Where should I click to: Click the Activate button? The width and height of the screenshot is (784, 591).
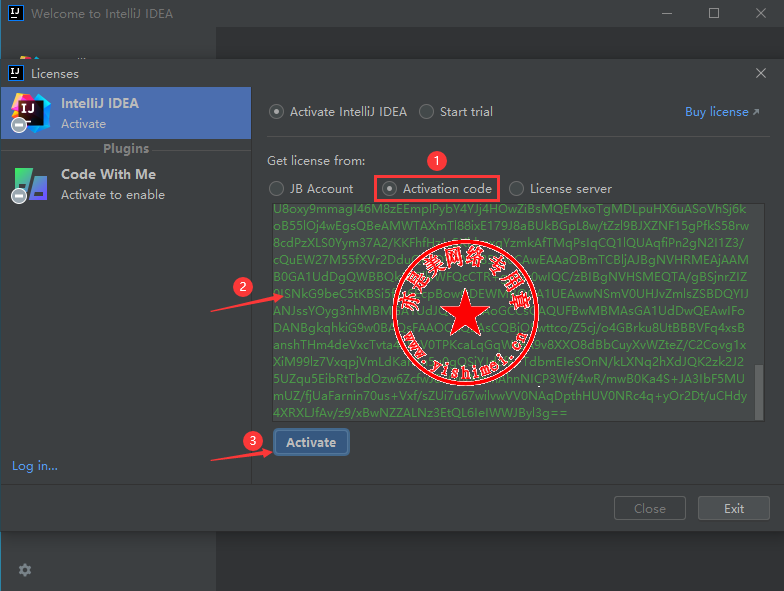tap(311, 442)
